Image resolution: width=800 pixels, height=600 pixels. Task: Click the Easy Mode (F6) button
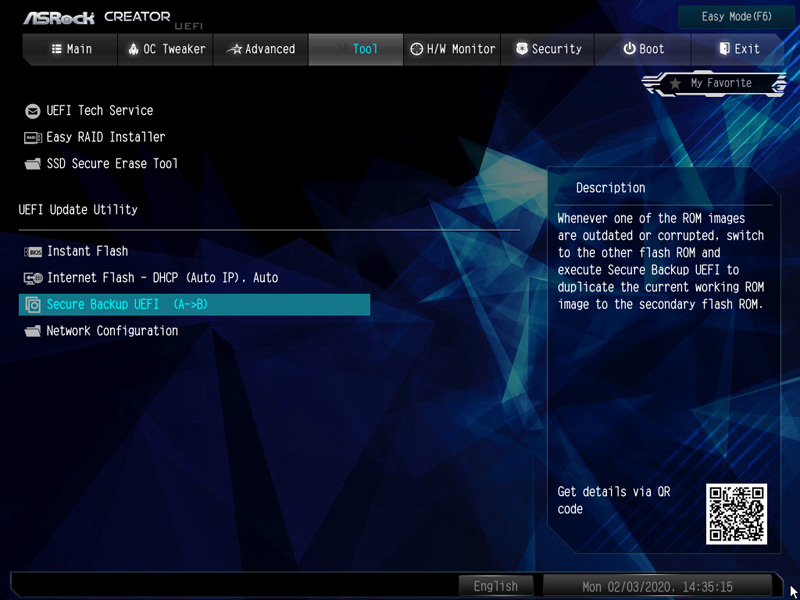736,17
